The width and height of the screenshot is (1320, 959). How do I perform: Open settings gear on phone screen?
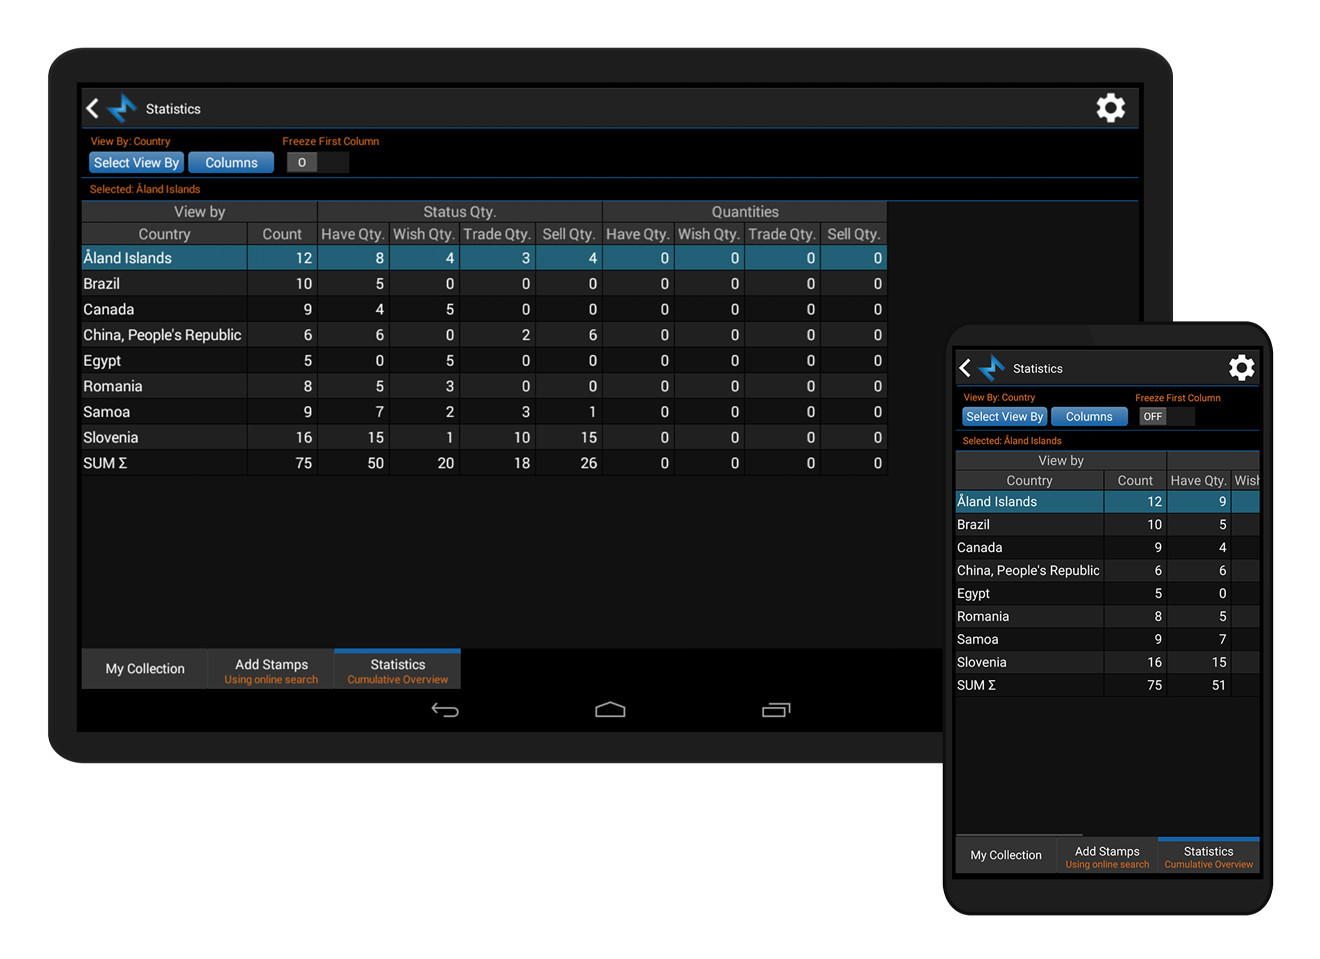point(1241,368)
